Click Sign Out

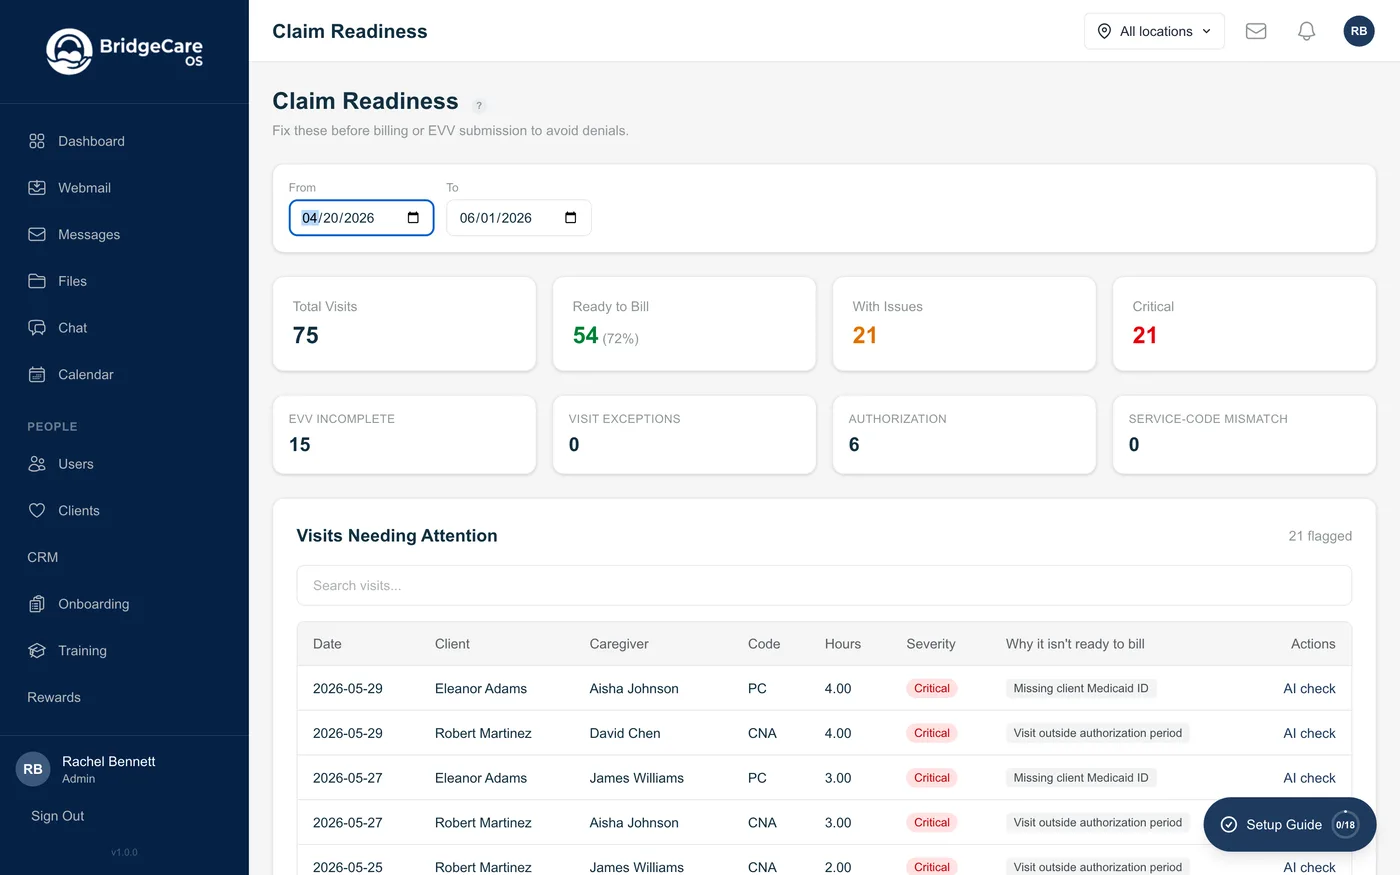click(58, 816)
